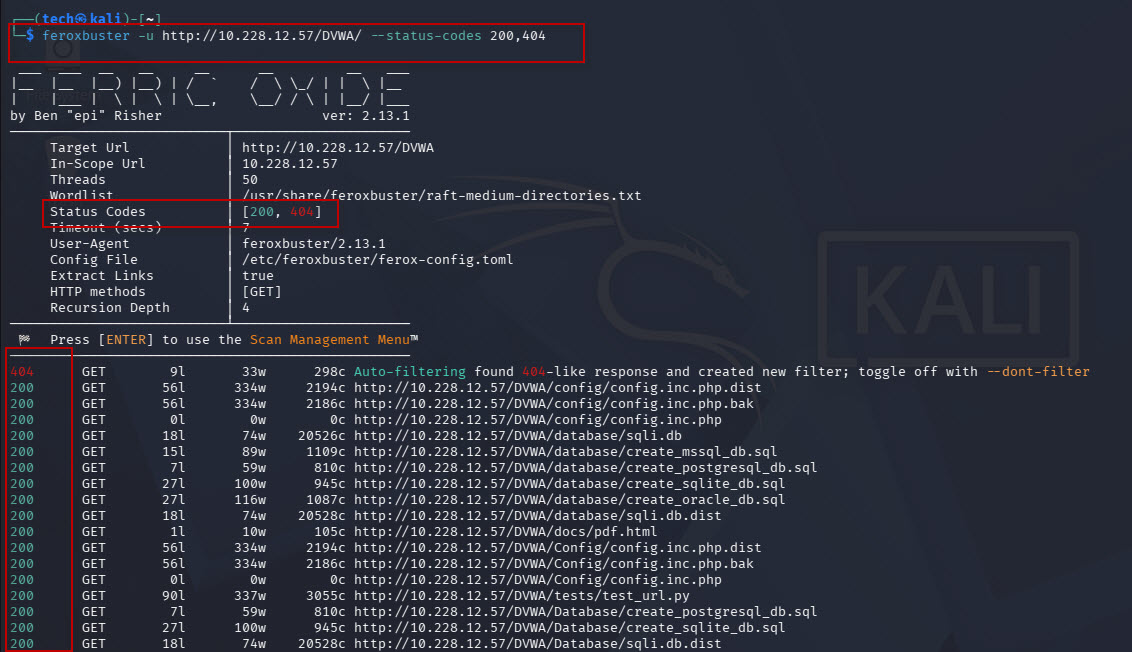Click the 20526c size value
Viewport: 1132px width, 652px height.
coord(322,435)
